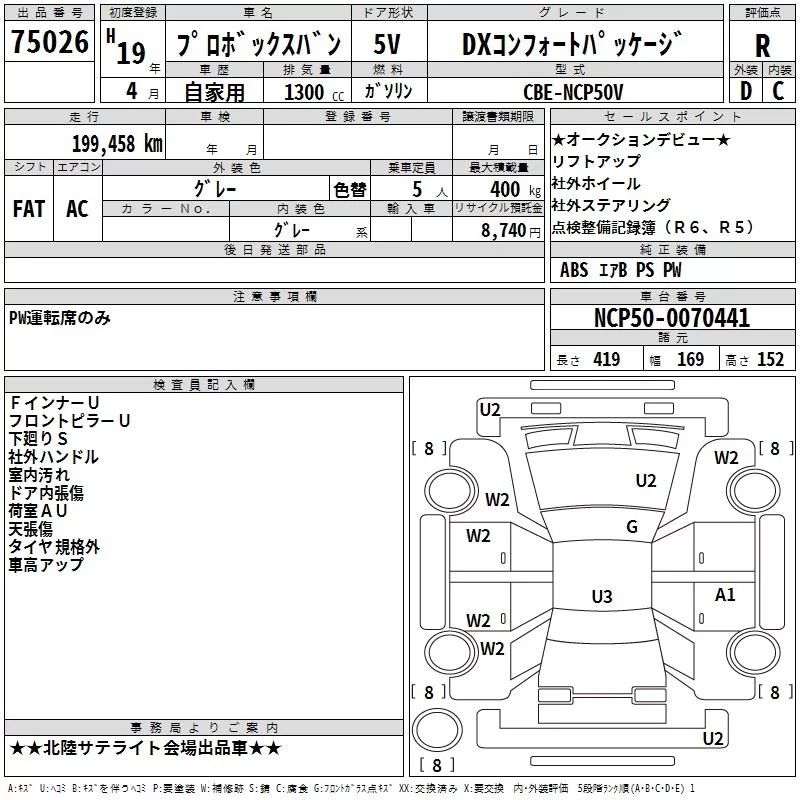Click the recycle deposit 8,740円
800x800 pixels.
pos(511,231)
